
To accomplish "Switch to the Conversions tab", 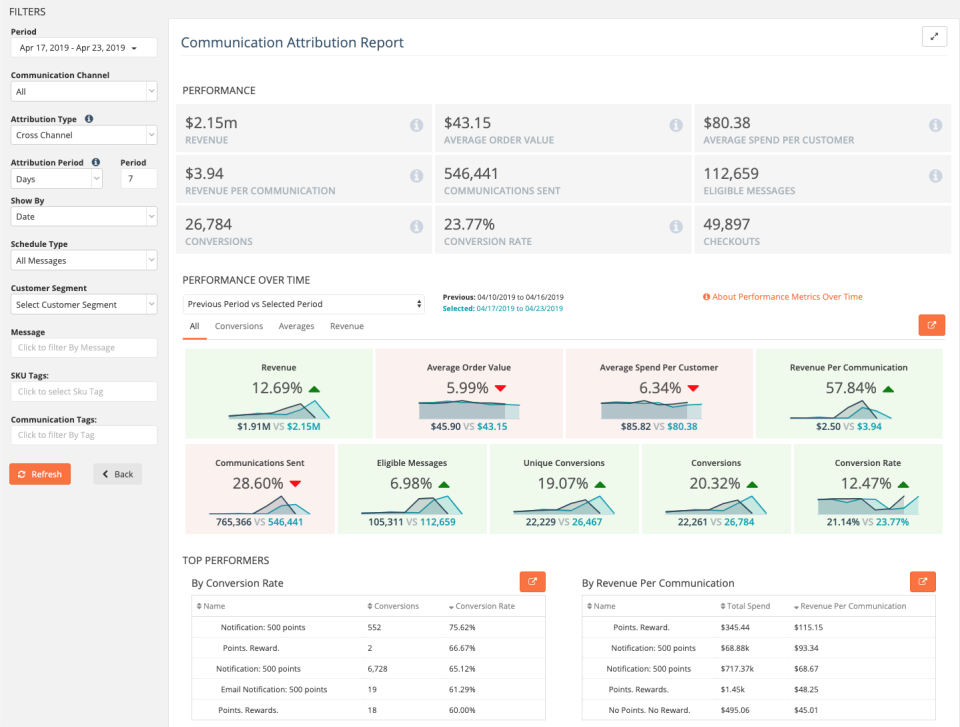I will [239, 326].
